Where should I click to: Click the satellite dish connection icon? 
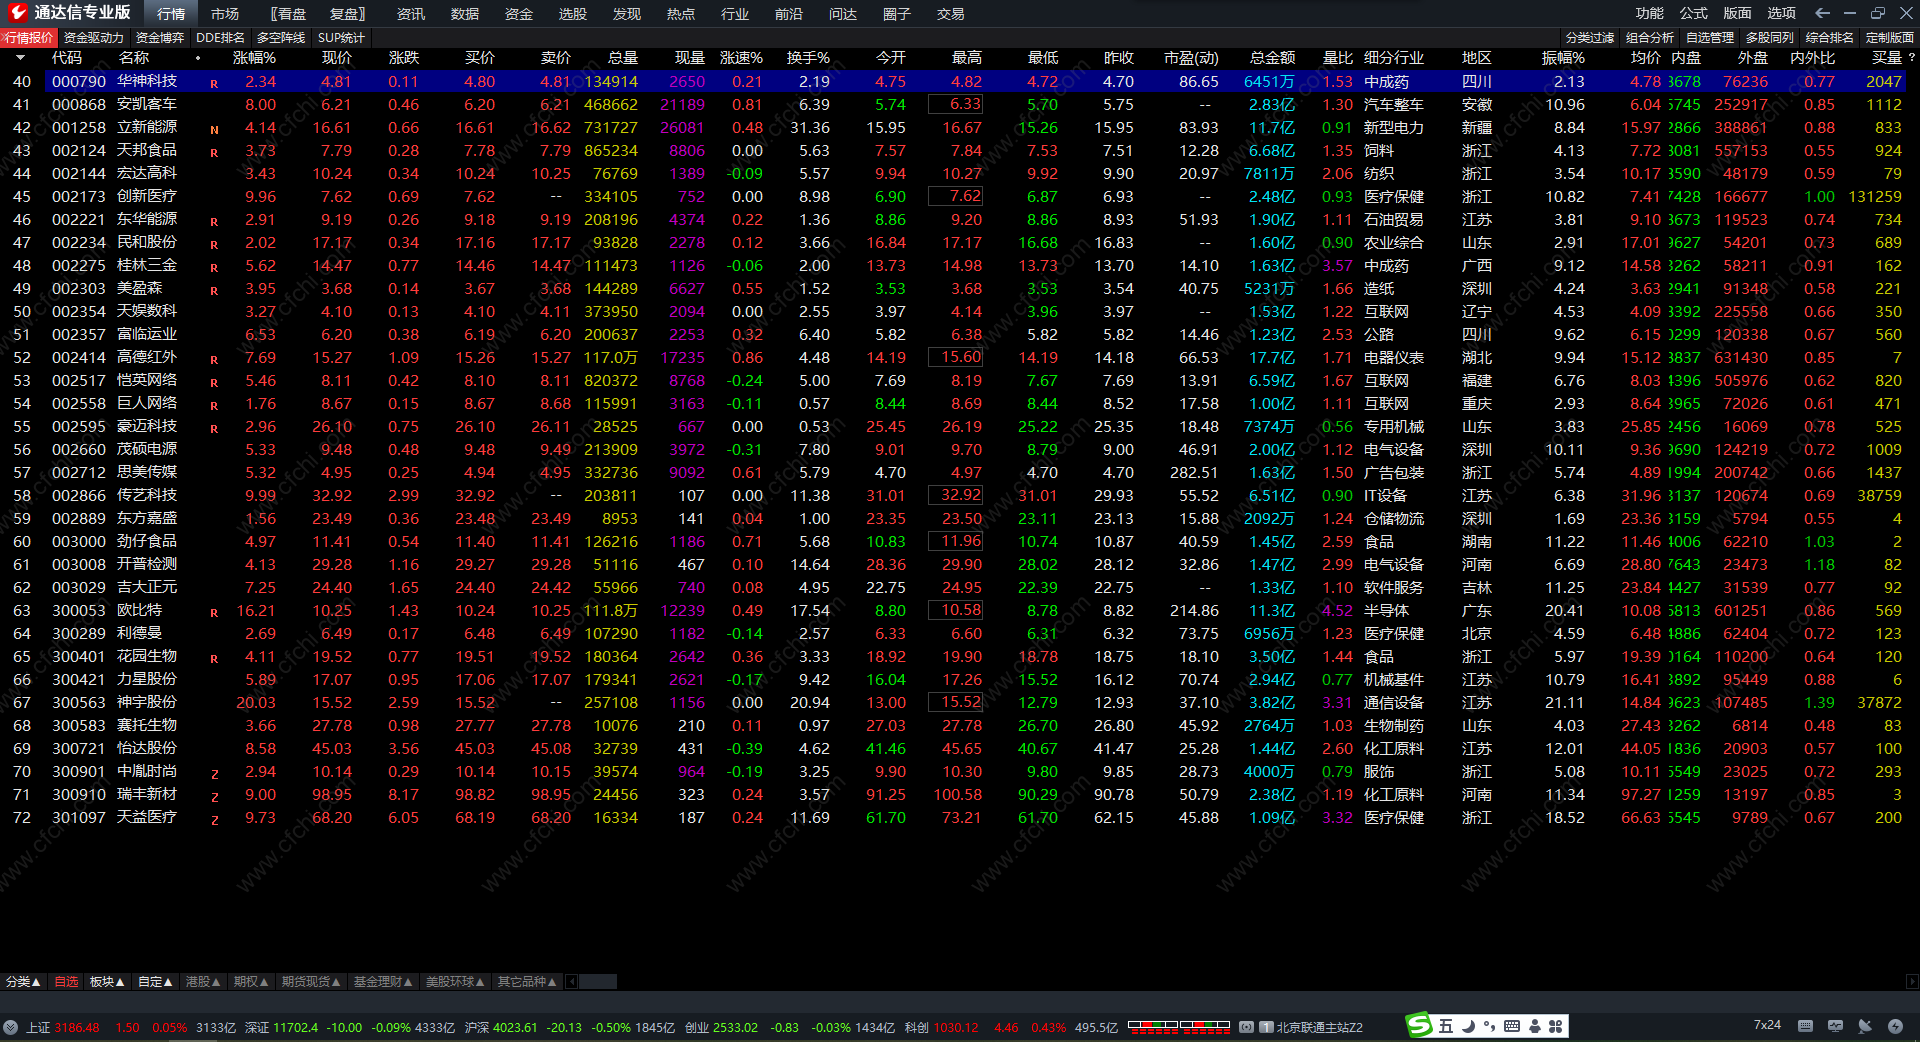pos(1865,1026)
